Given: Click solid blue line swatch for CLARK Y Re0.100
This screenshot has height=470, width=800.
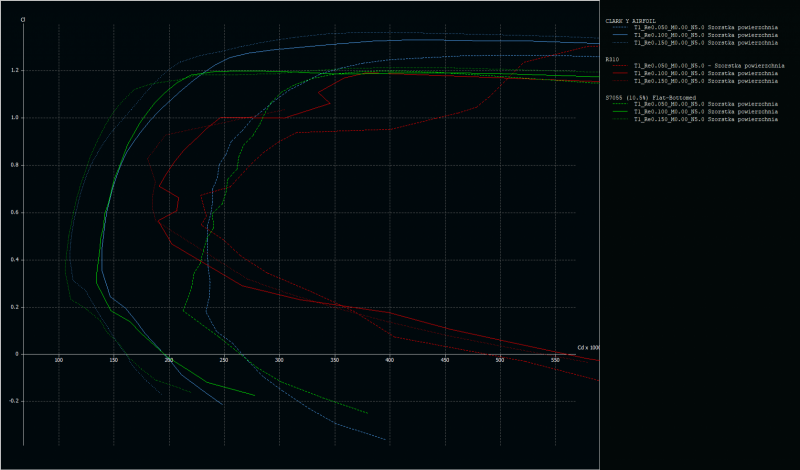Looking at the screenshot, I should (618, 36).
